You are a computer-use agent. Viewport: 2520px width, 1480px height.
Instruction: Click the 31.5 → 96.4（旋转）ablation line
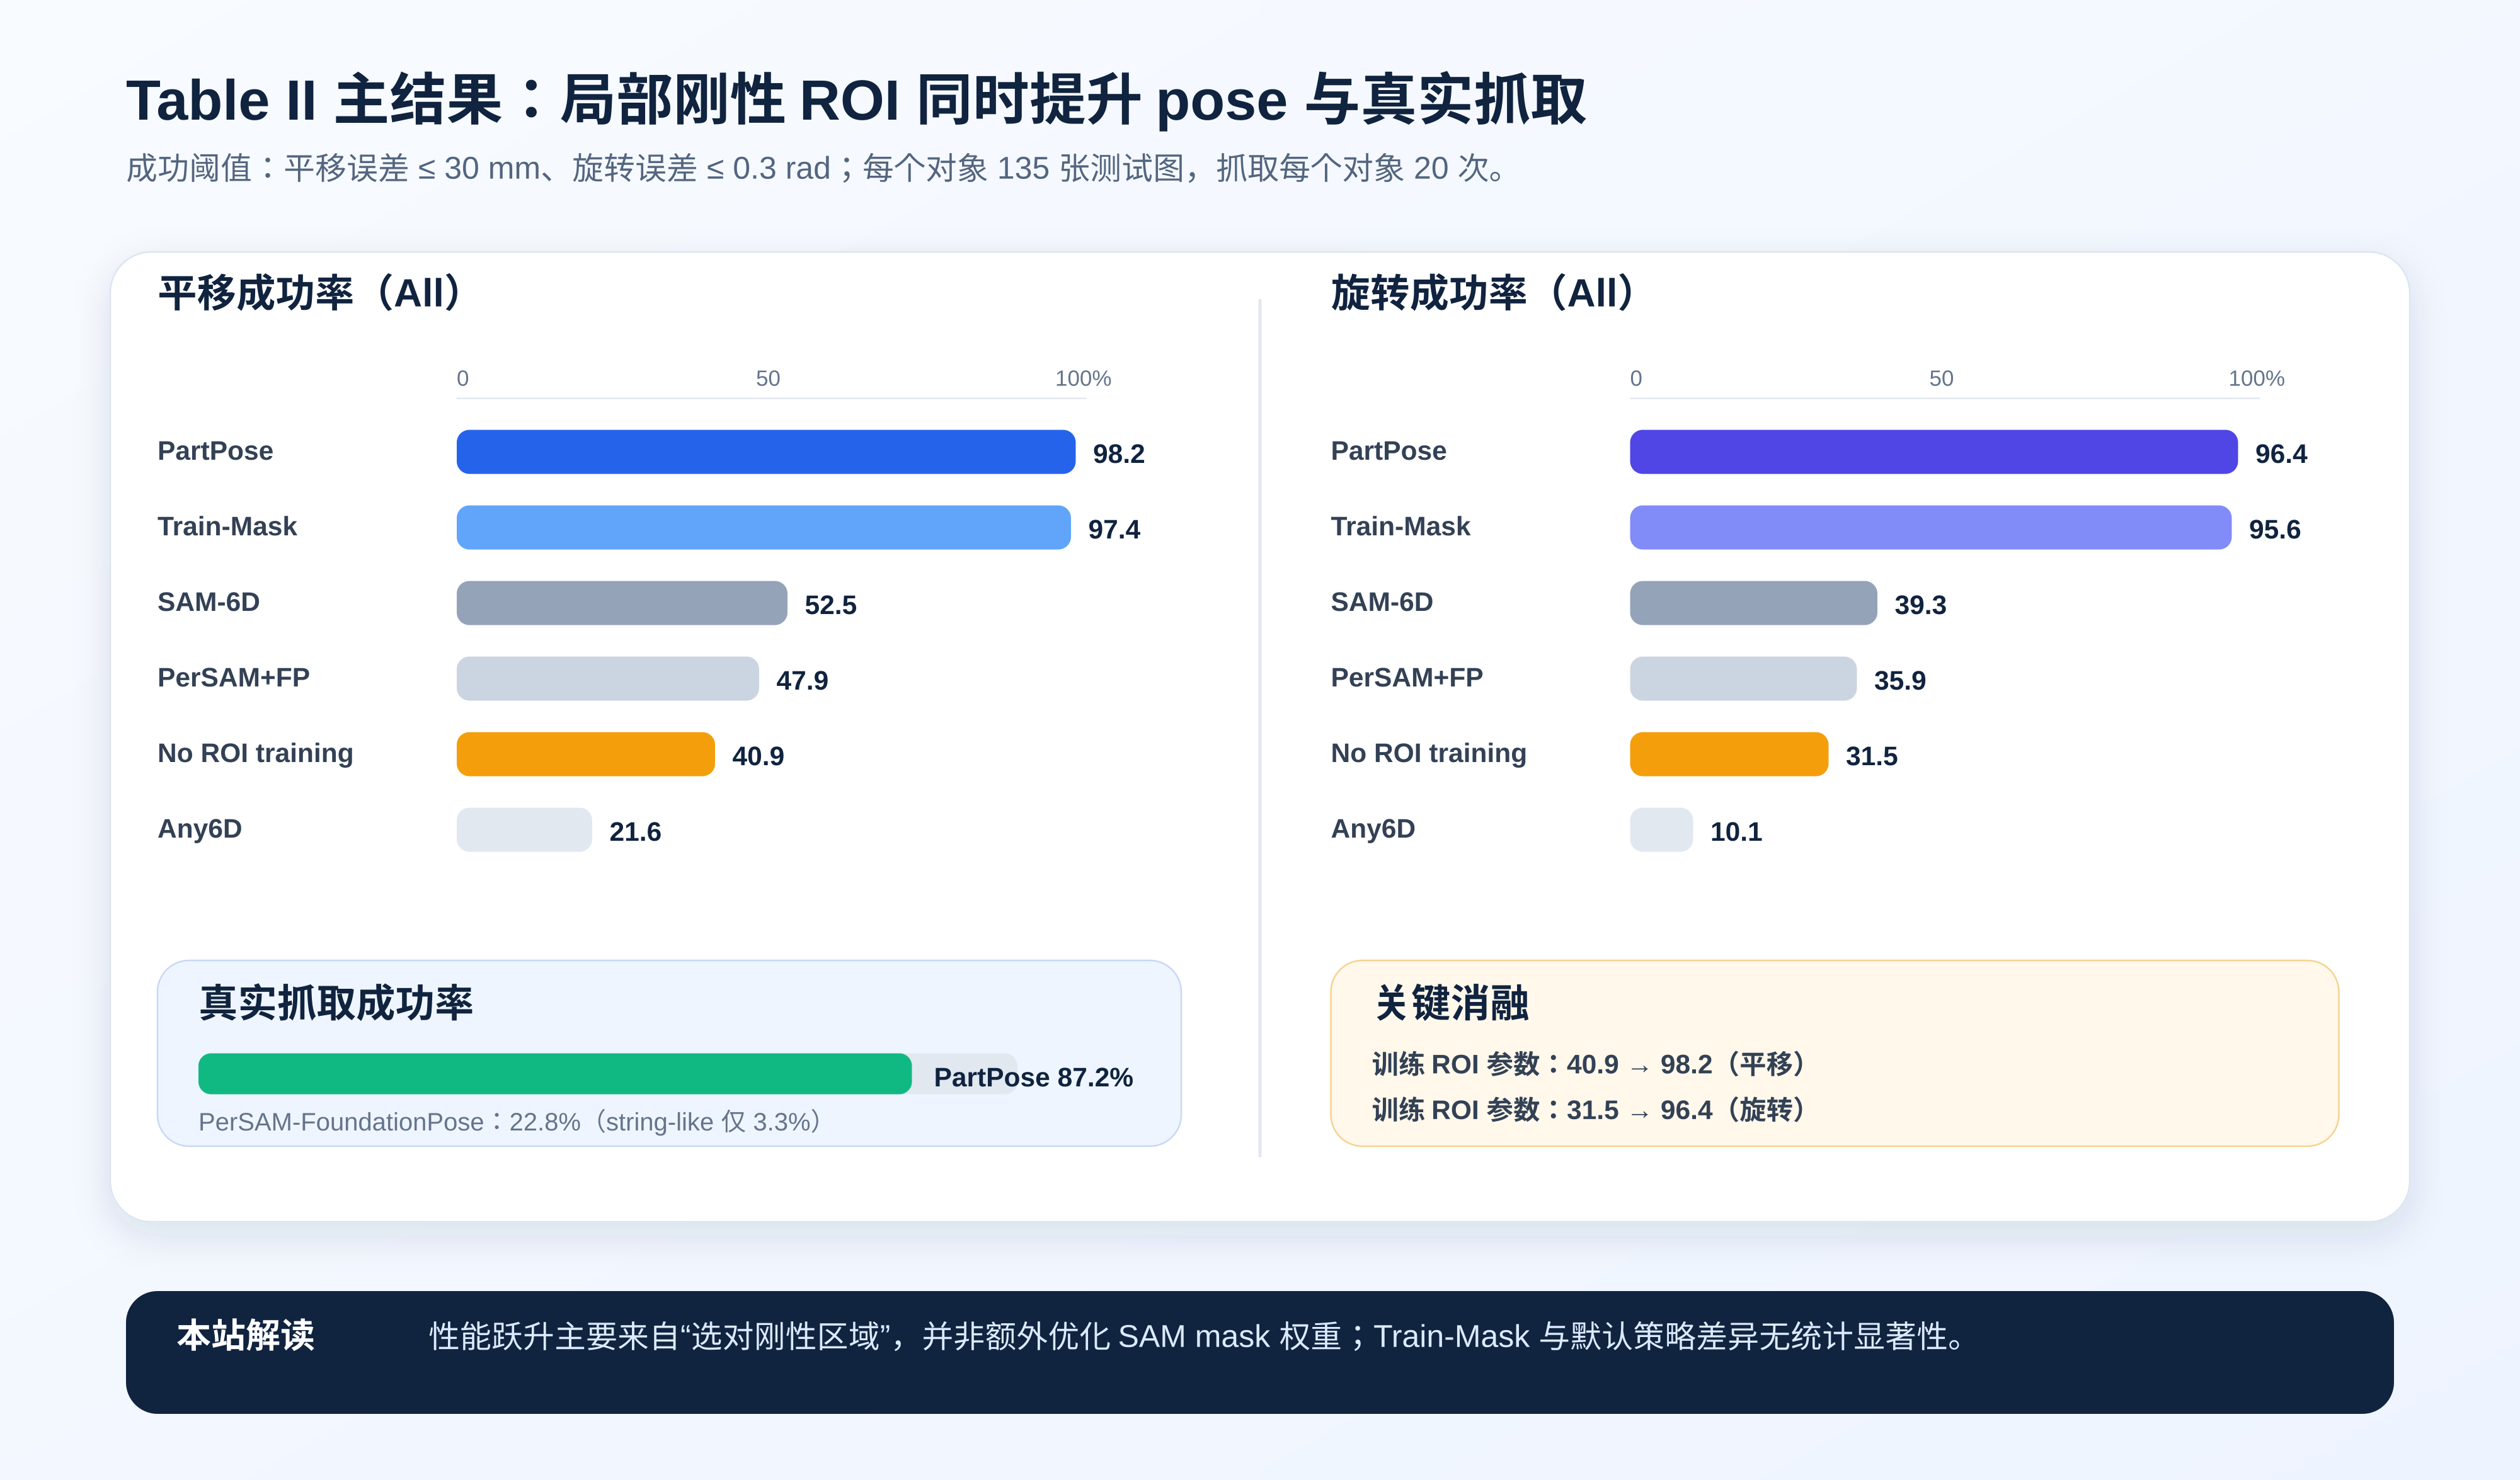click(x=1588, y=1110)
